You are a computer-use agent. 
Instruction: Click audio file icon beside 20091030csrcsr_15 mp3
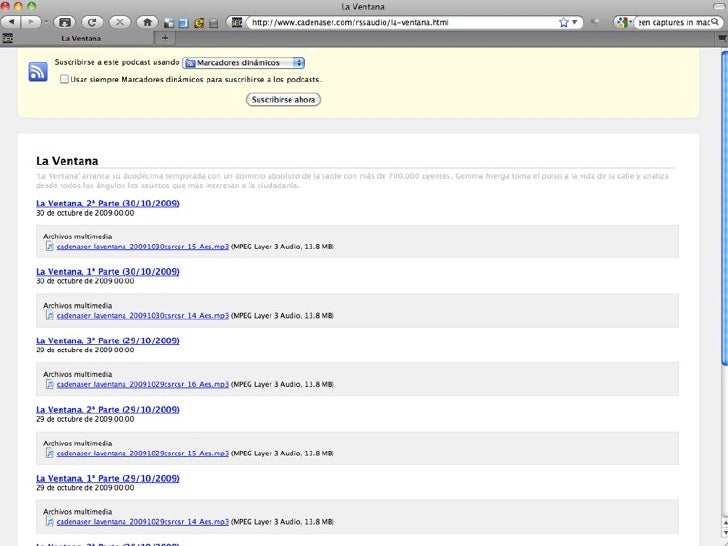(x=50, y=246)
